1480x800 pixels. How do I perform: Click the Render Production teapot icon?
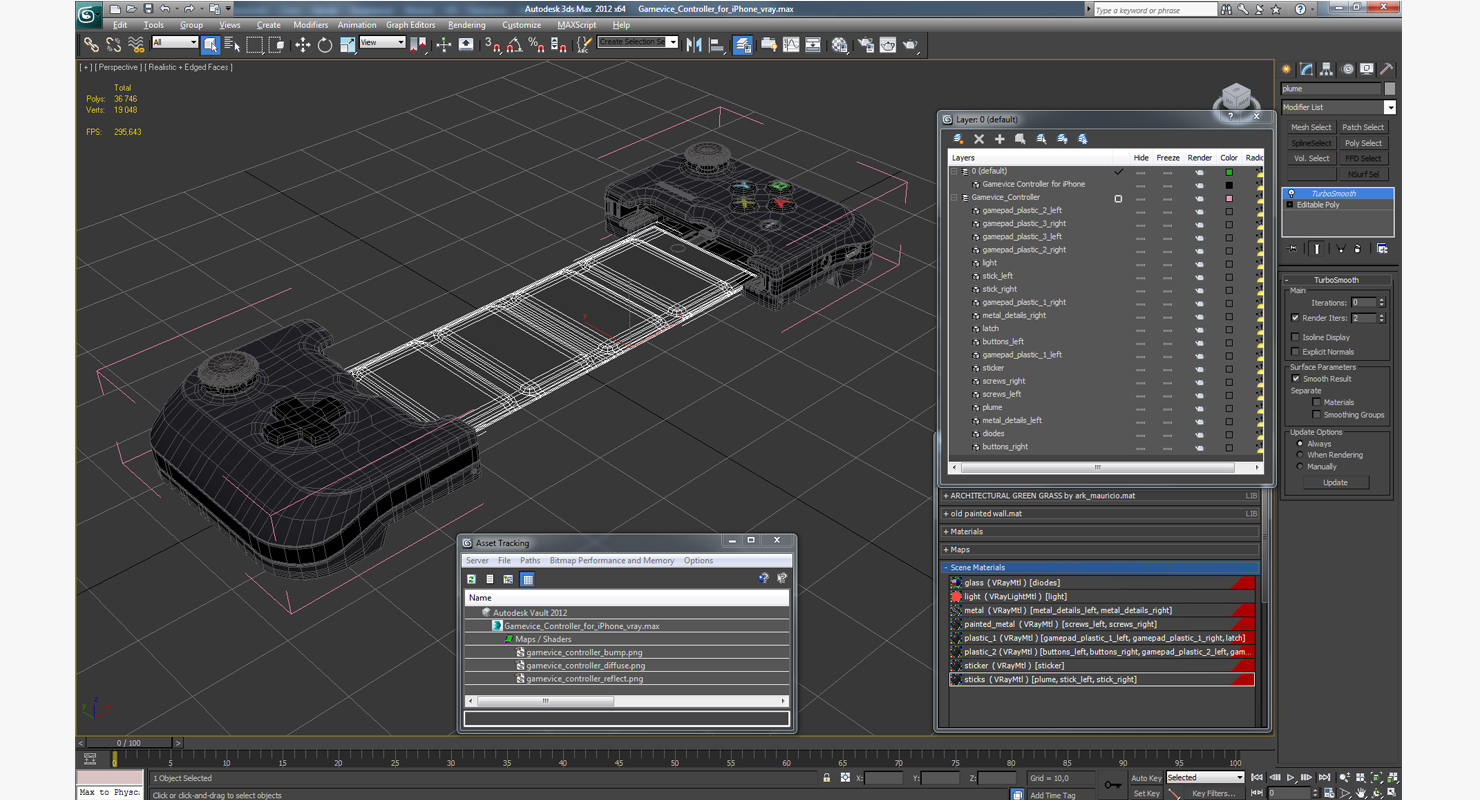[x=910, y=45]
